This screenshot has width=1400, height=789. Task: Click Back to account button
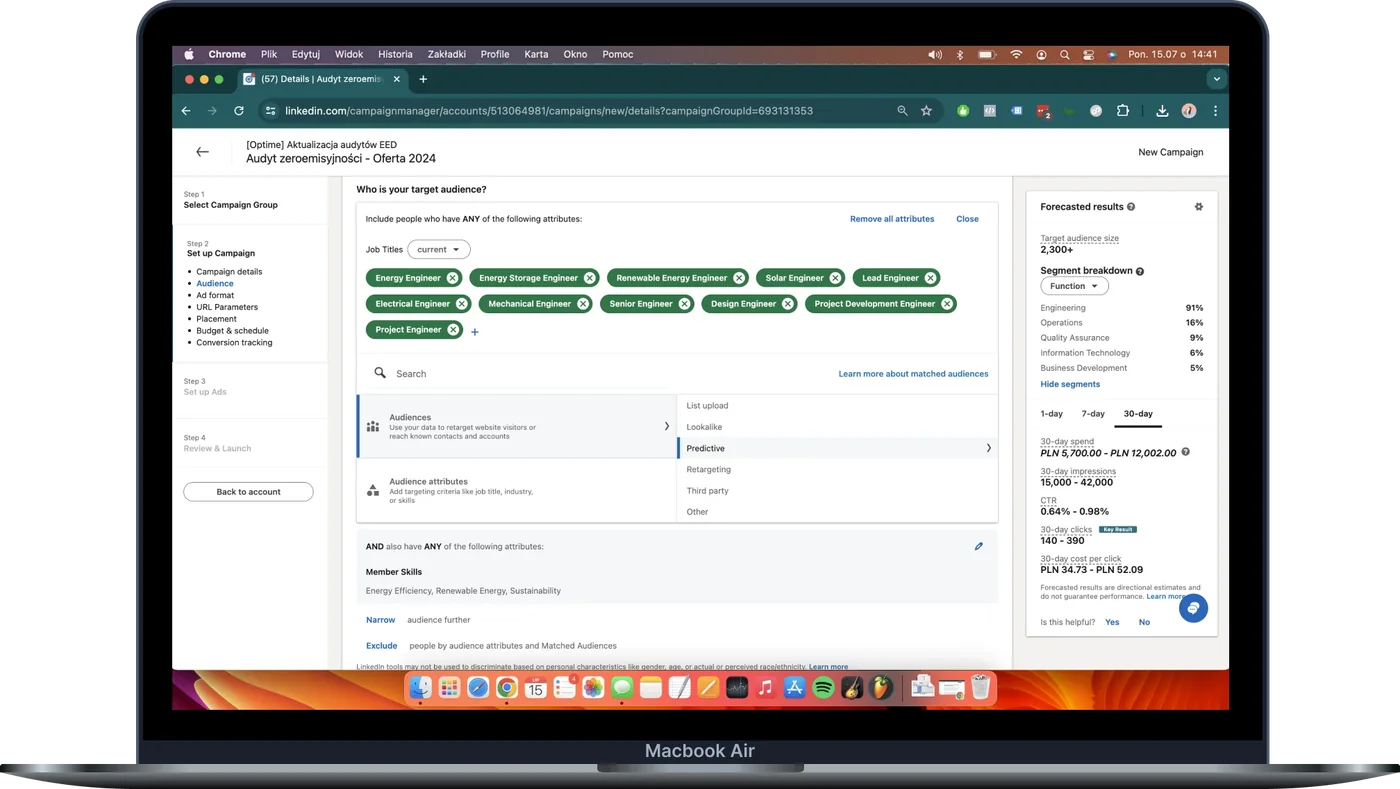[248, 492]
